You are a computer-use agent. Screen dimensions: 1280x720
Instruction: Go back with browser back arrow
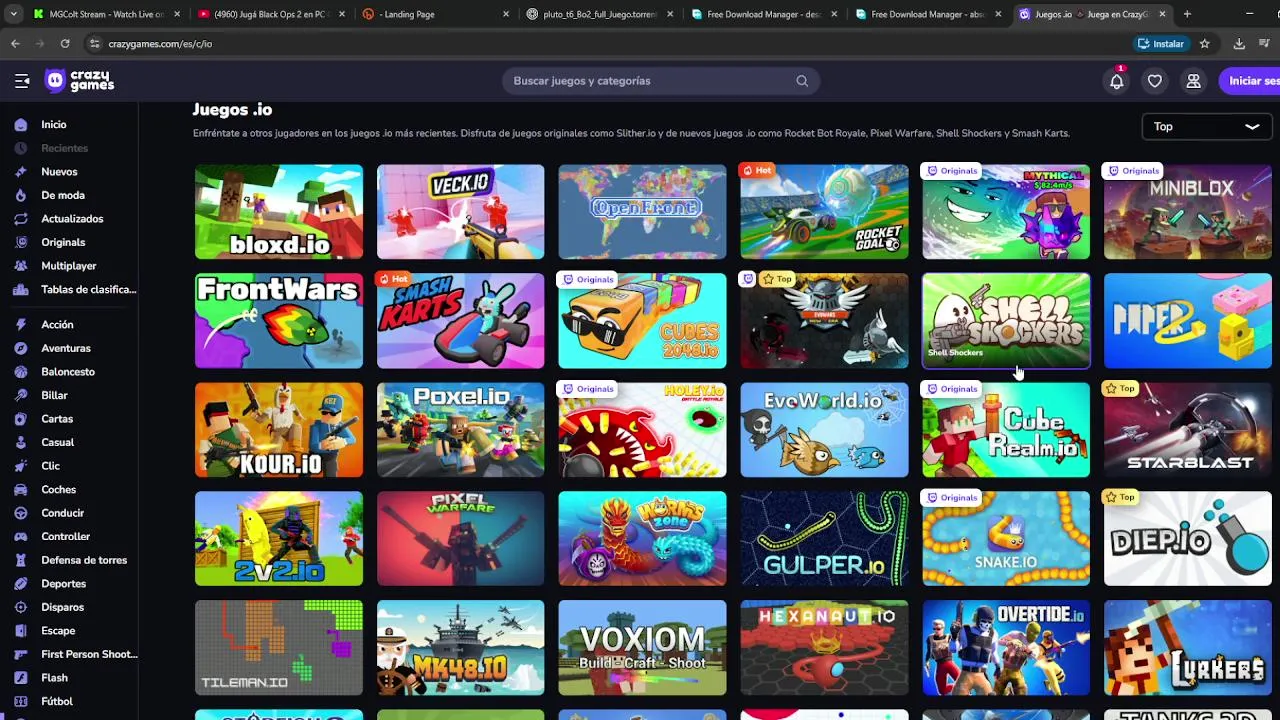tap(15, 44)
